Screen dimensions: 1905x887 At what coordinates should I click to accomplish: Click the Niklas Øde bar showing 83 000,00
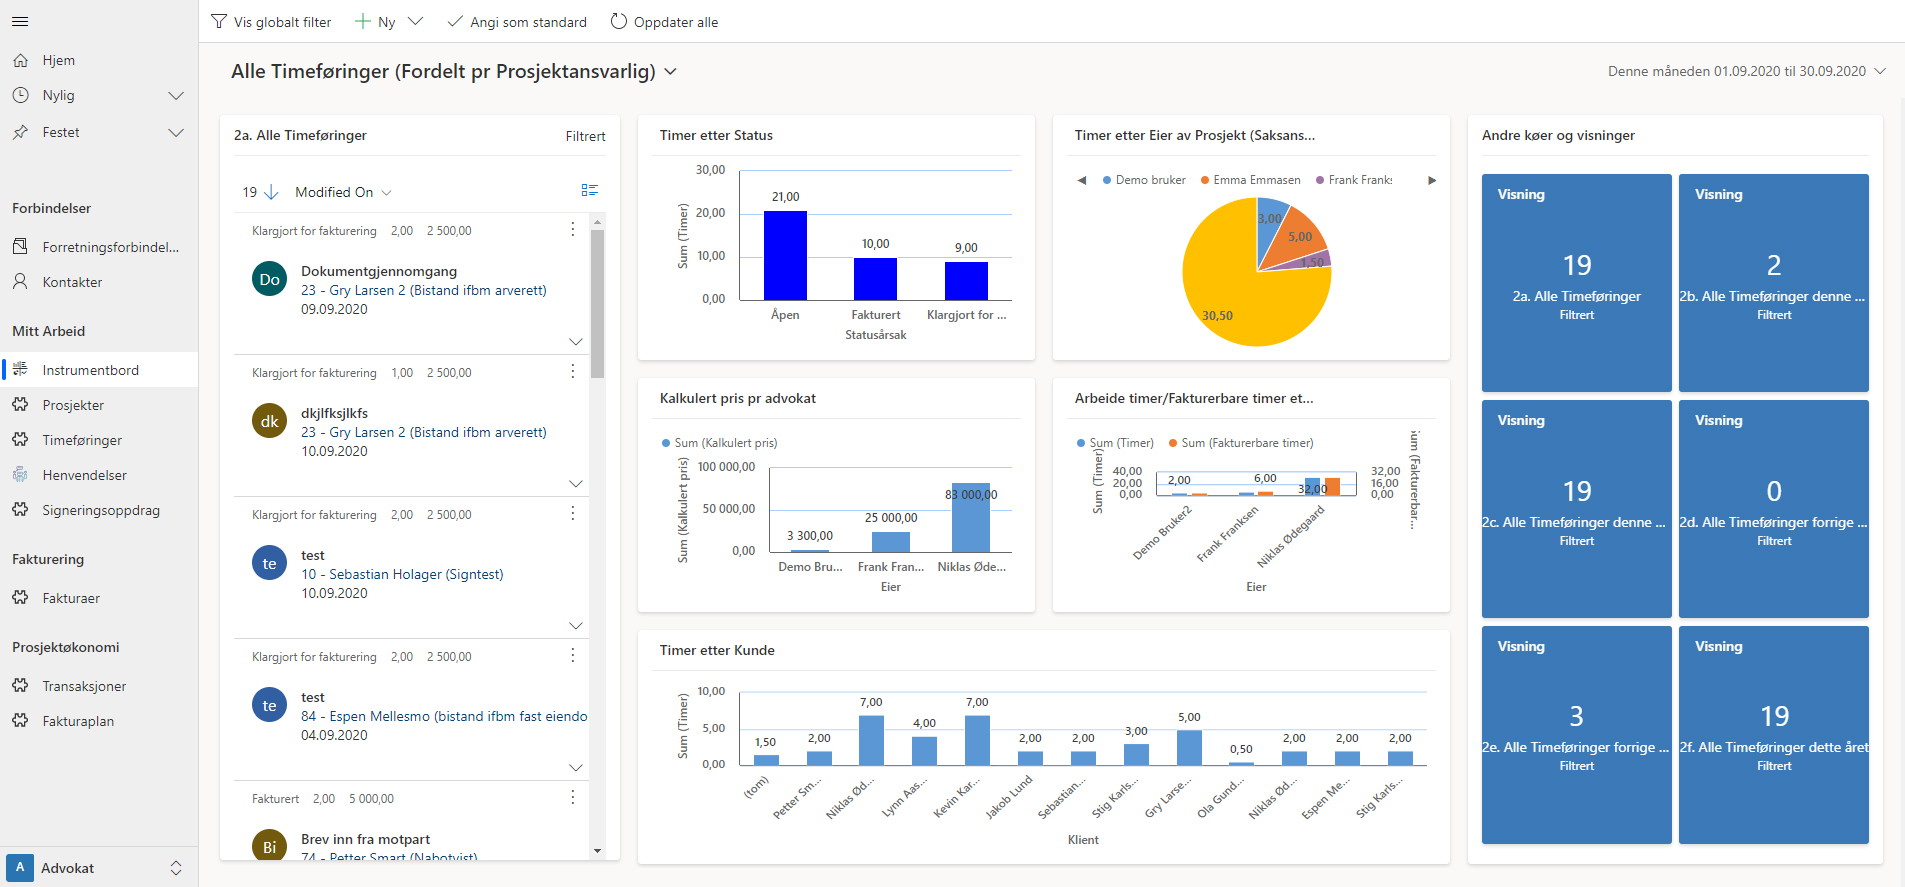tap(970, 517)
